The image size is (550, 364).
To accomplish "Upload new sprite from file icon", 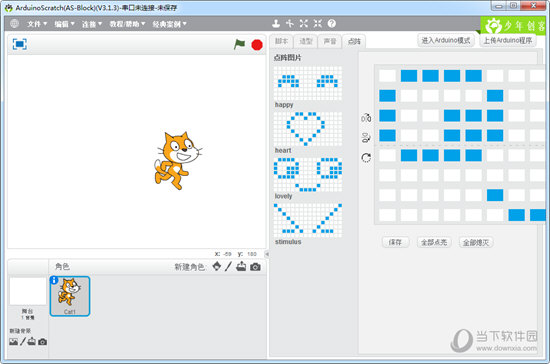I will (x=241, y=267).
